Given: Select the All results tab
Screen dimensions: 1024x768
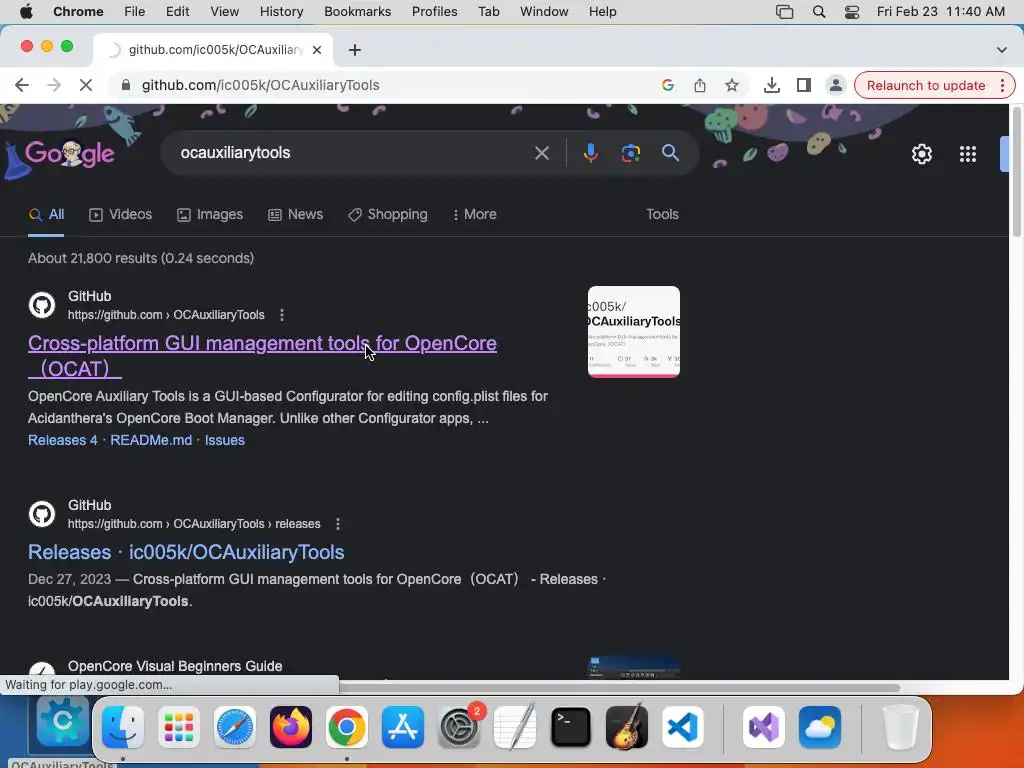Looking at the screenshot, I should coord(46,215).
